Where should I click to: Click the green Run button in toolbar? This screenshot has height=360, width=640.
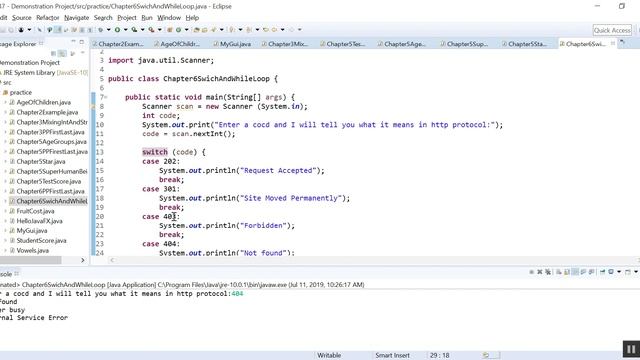[x=117, y=30]
